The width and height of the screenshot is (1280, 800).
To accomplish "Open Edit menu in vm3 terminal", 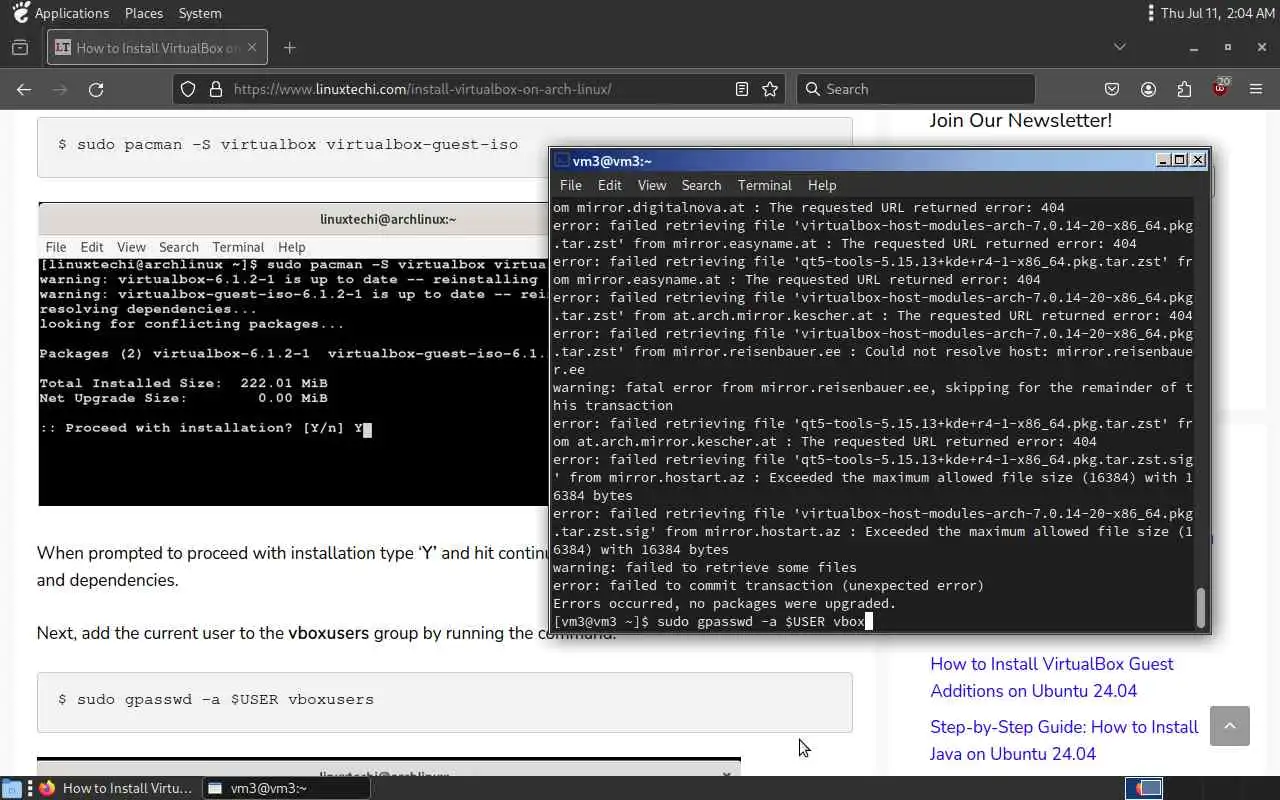I will pos(610,185).
